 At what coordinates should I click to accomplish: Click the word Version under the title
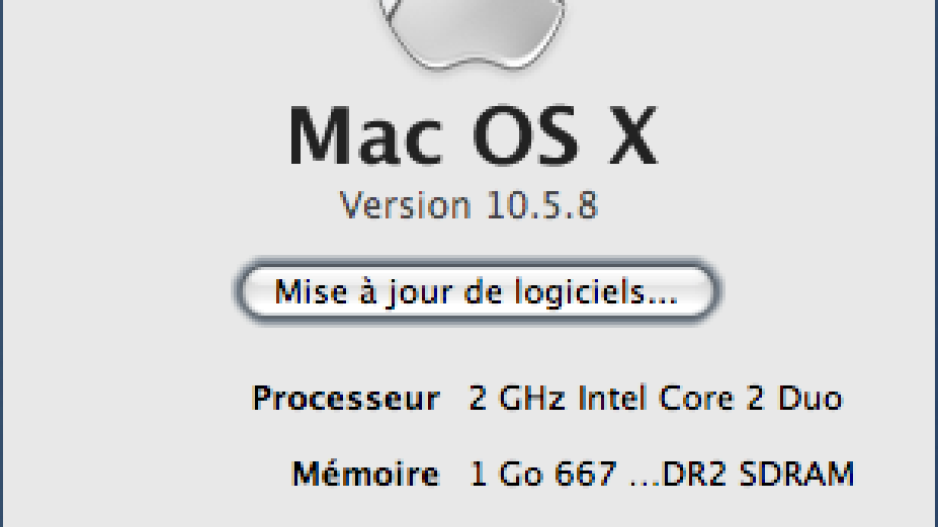click(x=406, y=205)
